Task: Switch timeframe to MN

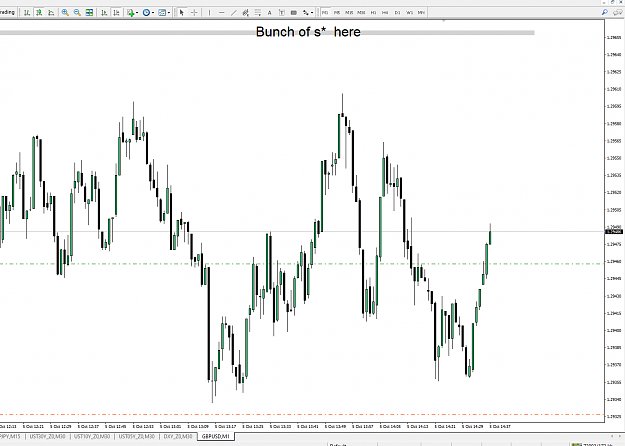Action: click(421, 13)
